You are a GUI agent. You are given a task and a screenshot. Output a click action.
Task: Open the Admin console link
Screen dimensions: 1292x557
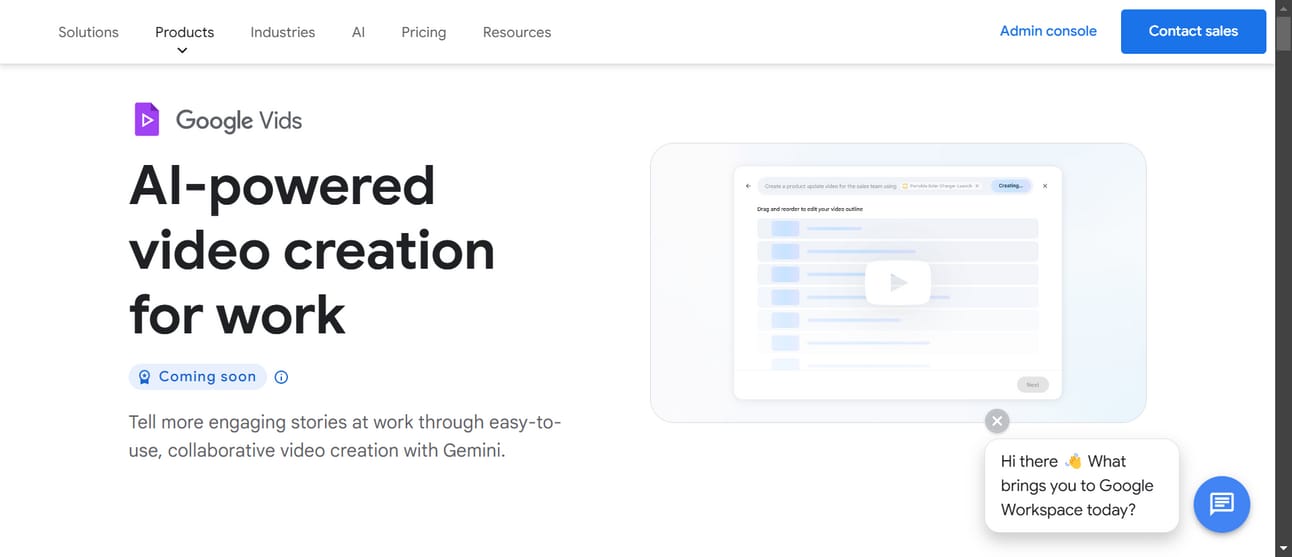point(1048,31)
